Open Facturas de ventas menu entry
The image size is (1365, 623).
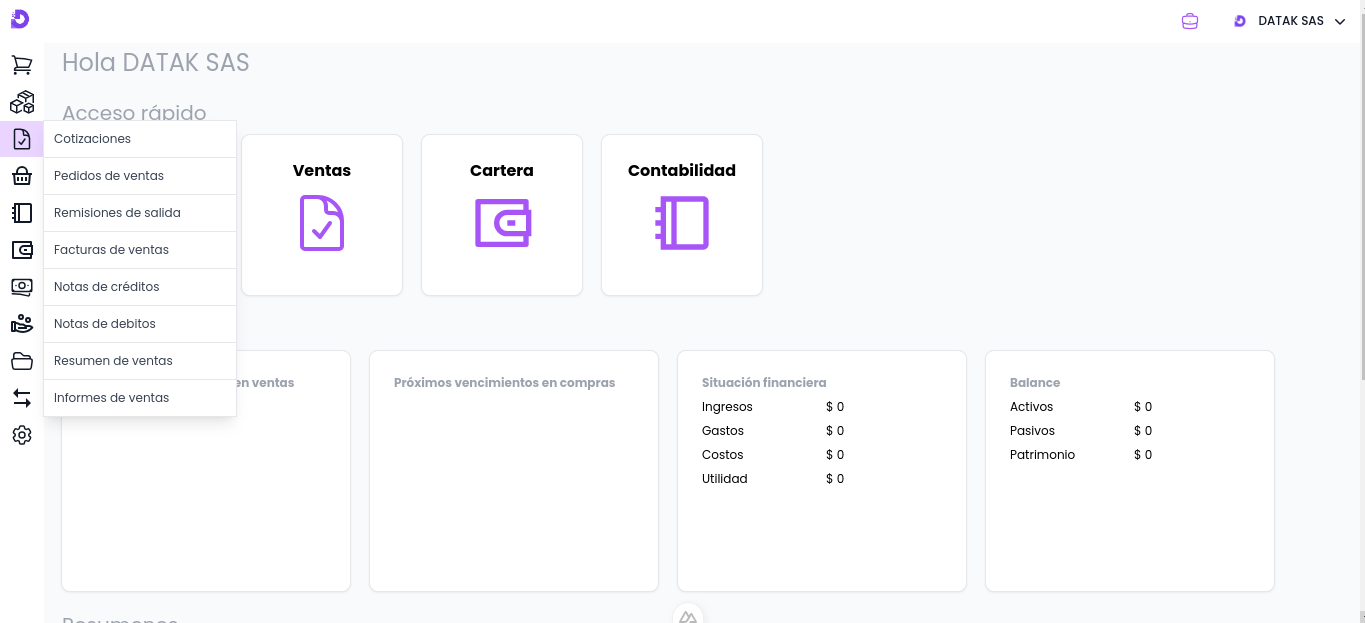[x=111, y=250]
